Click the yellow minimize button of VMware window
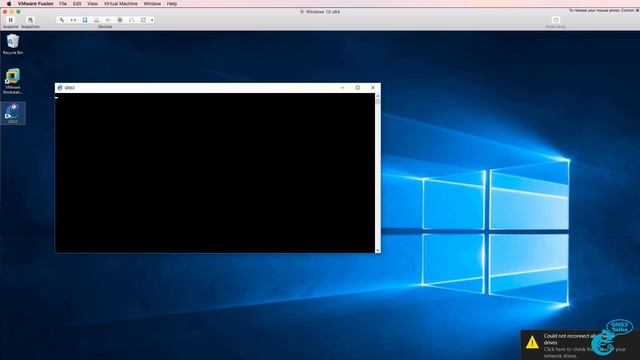 click(x=11, y=12)
